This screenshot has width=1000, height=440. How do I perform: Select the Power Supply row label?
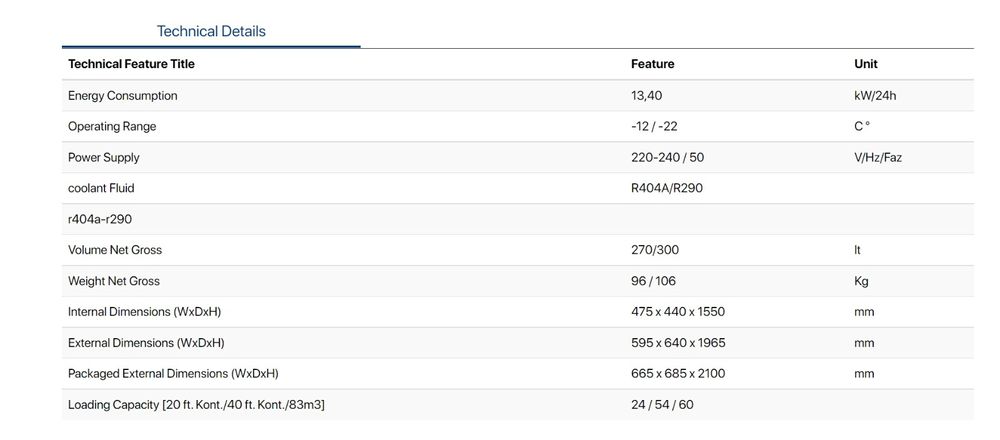pos(103,158)
